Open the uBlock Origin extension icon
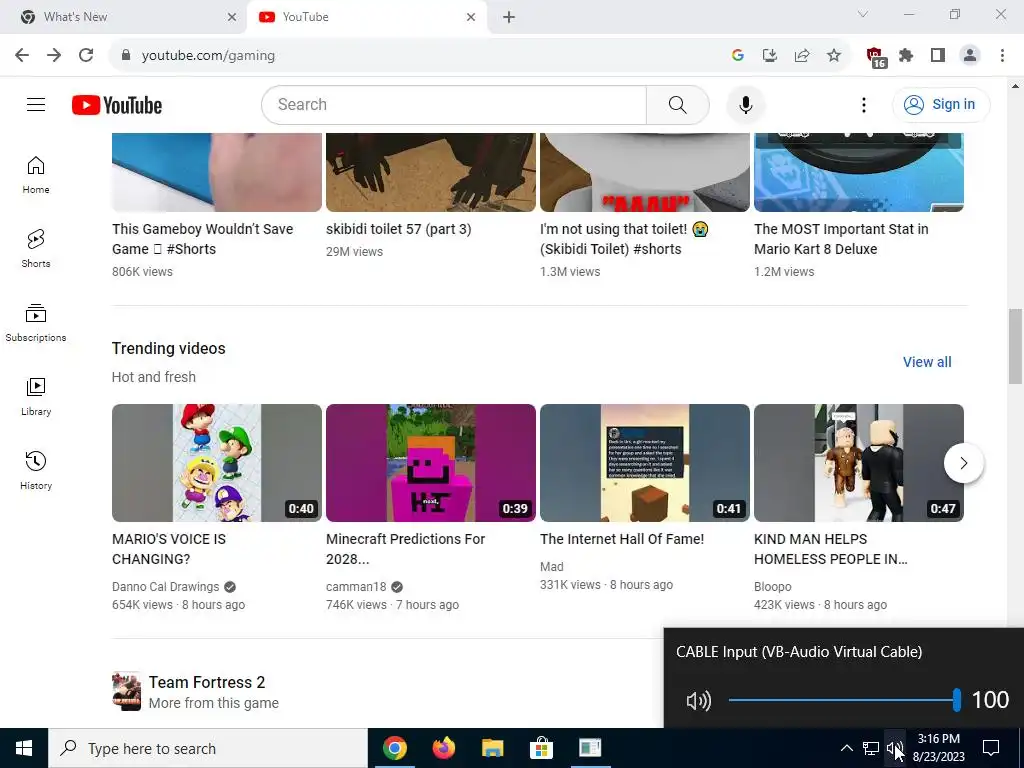 click(x=875, y=57)
